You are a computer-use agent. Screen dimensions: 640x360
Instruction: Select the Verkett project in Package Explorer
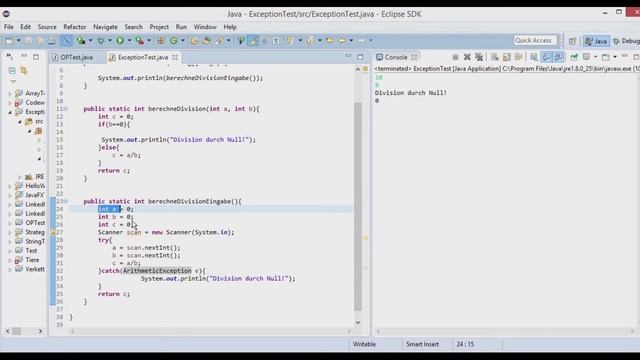pos(35,269)
